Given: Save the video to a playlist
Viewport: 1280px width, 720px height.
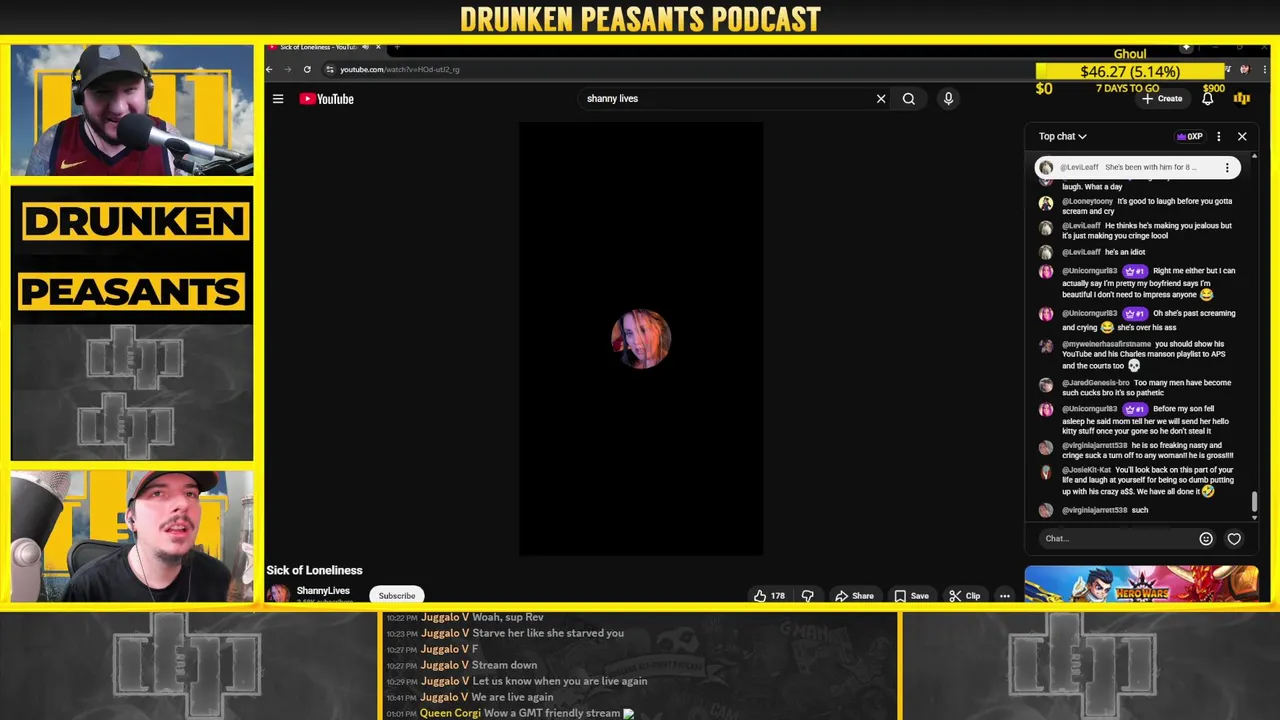Looking at the screenshot, I should 911,596.
